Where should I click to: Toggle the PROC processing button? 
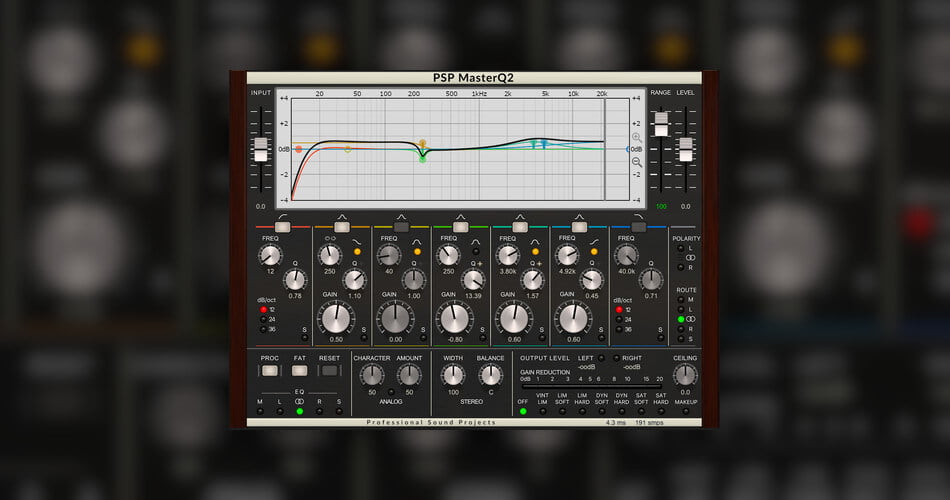pyautogui.click(x=270, y=370)
